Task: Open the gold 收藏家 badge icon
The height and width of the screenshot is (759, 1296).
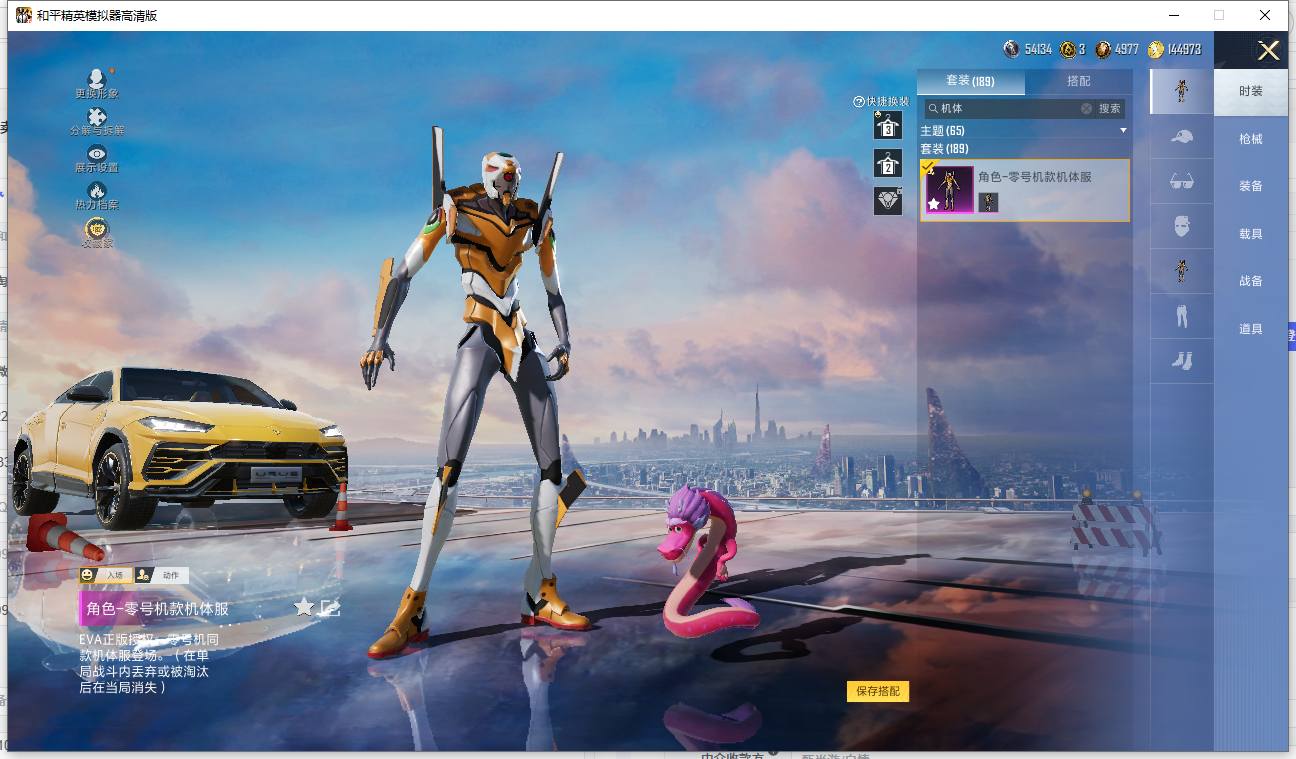Action: [96, 228]
